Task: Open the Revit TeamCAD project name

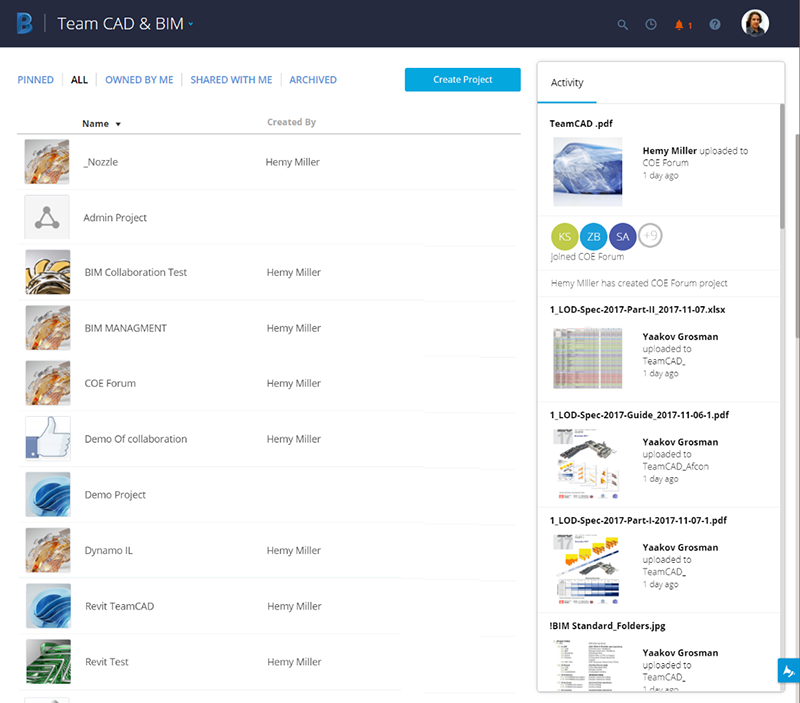Action: coord(119,606)
